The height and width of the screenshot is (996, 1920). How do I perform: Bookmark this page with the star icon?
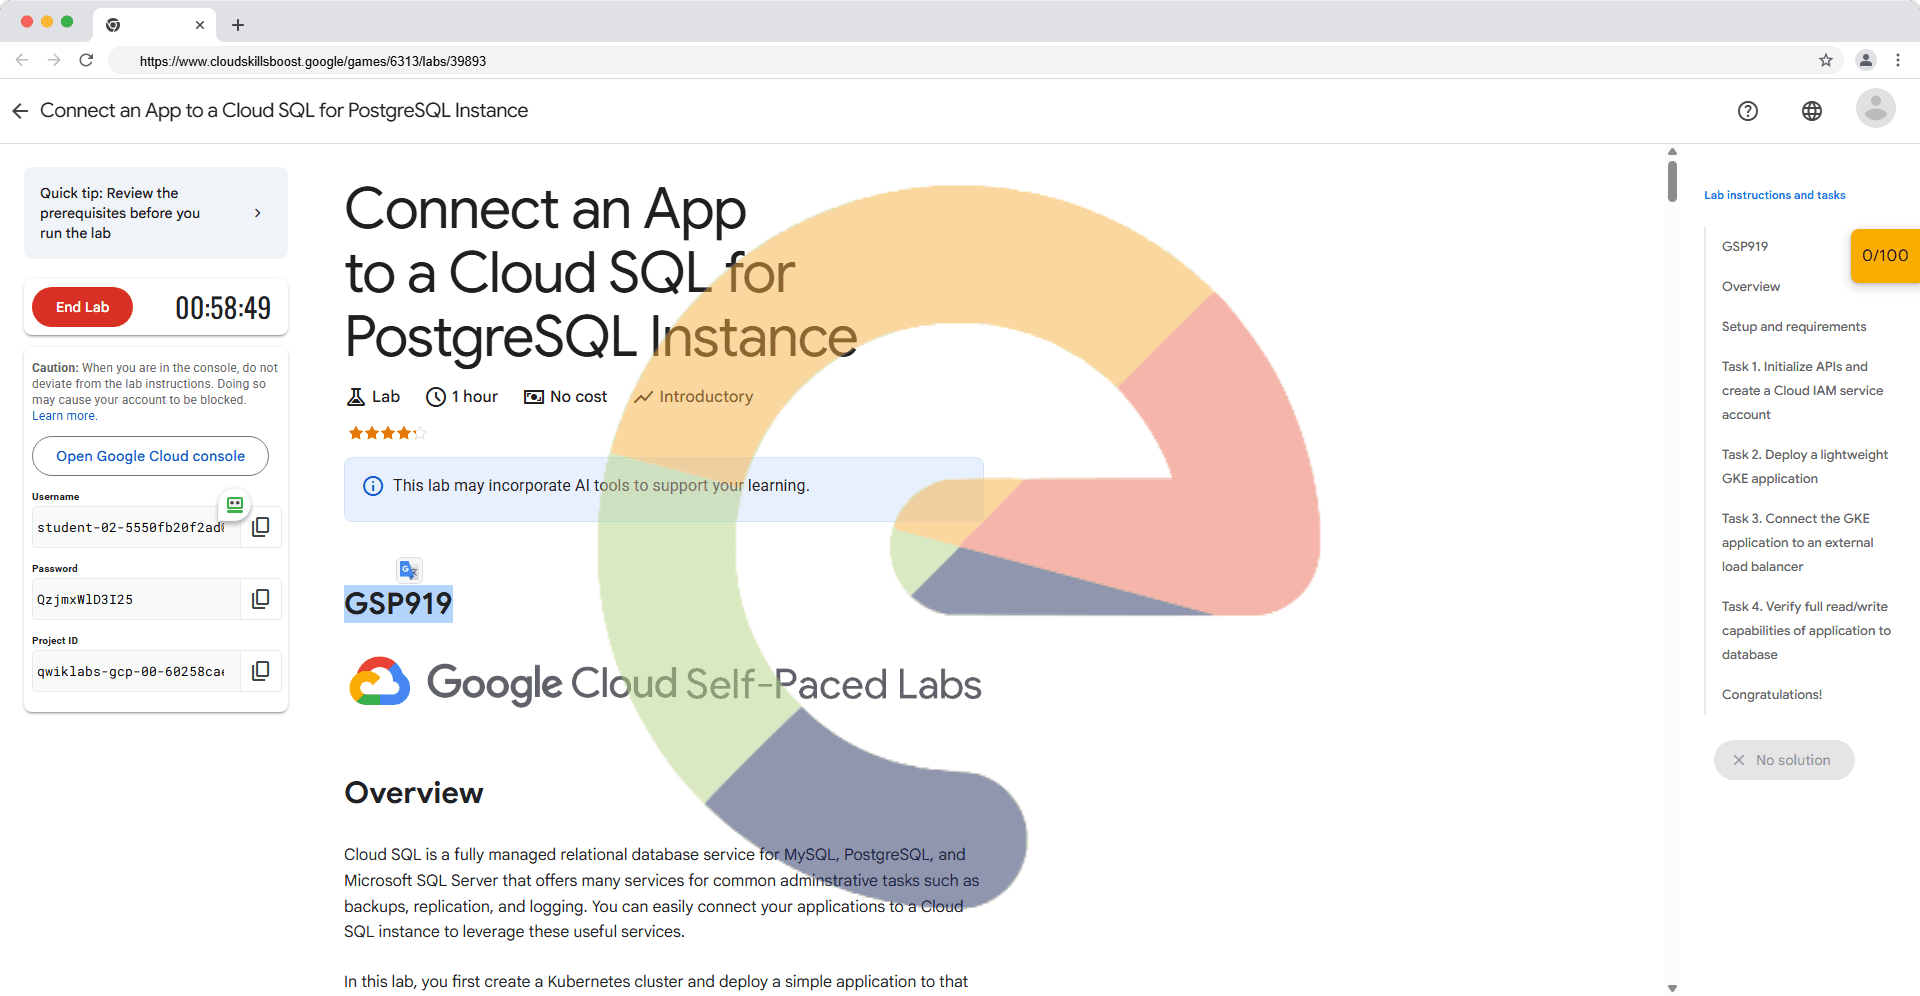[1825, 61]
